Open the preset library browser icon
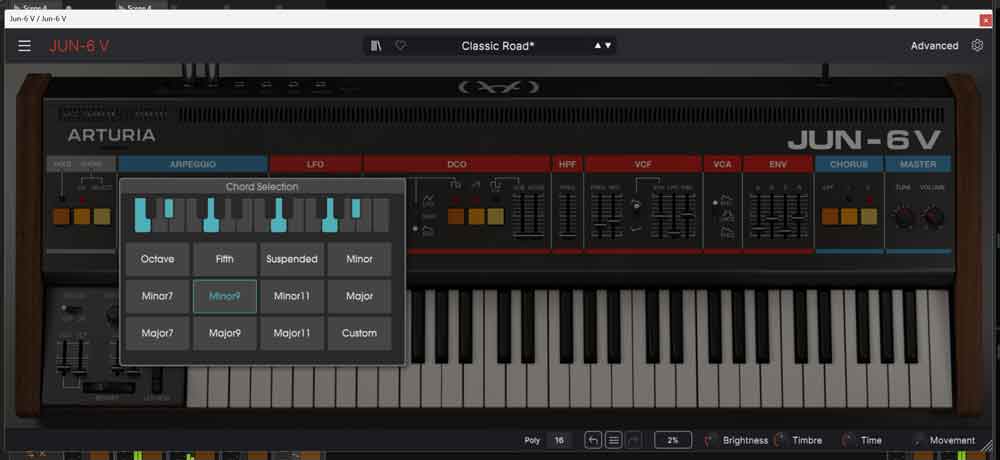The width and height of the screenshot is (1000, 460). pos(376,46)
